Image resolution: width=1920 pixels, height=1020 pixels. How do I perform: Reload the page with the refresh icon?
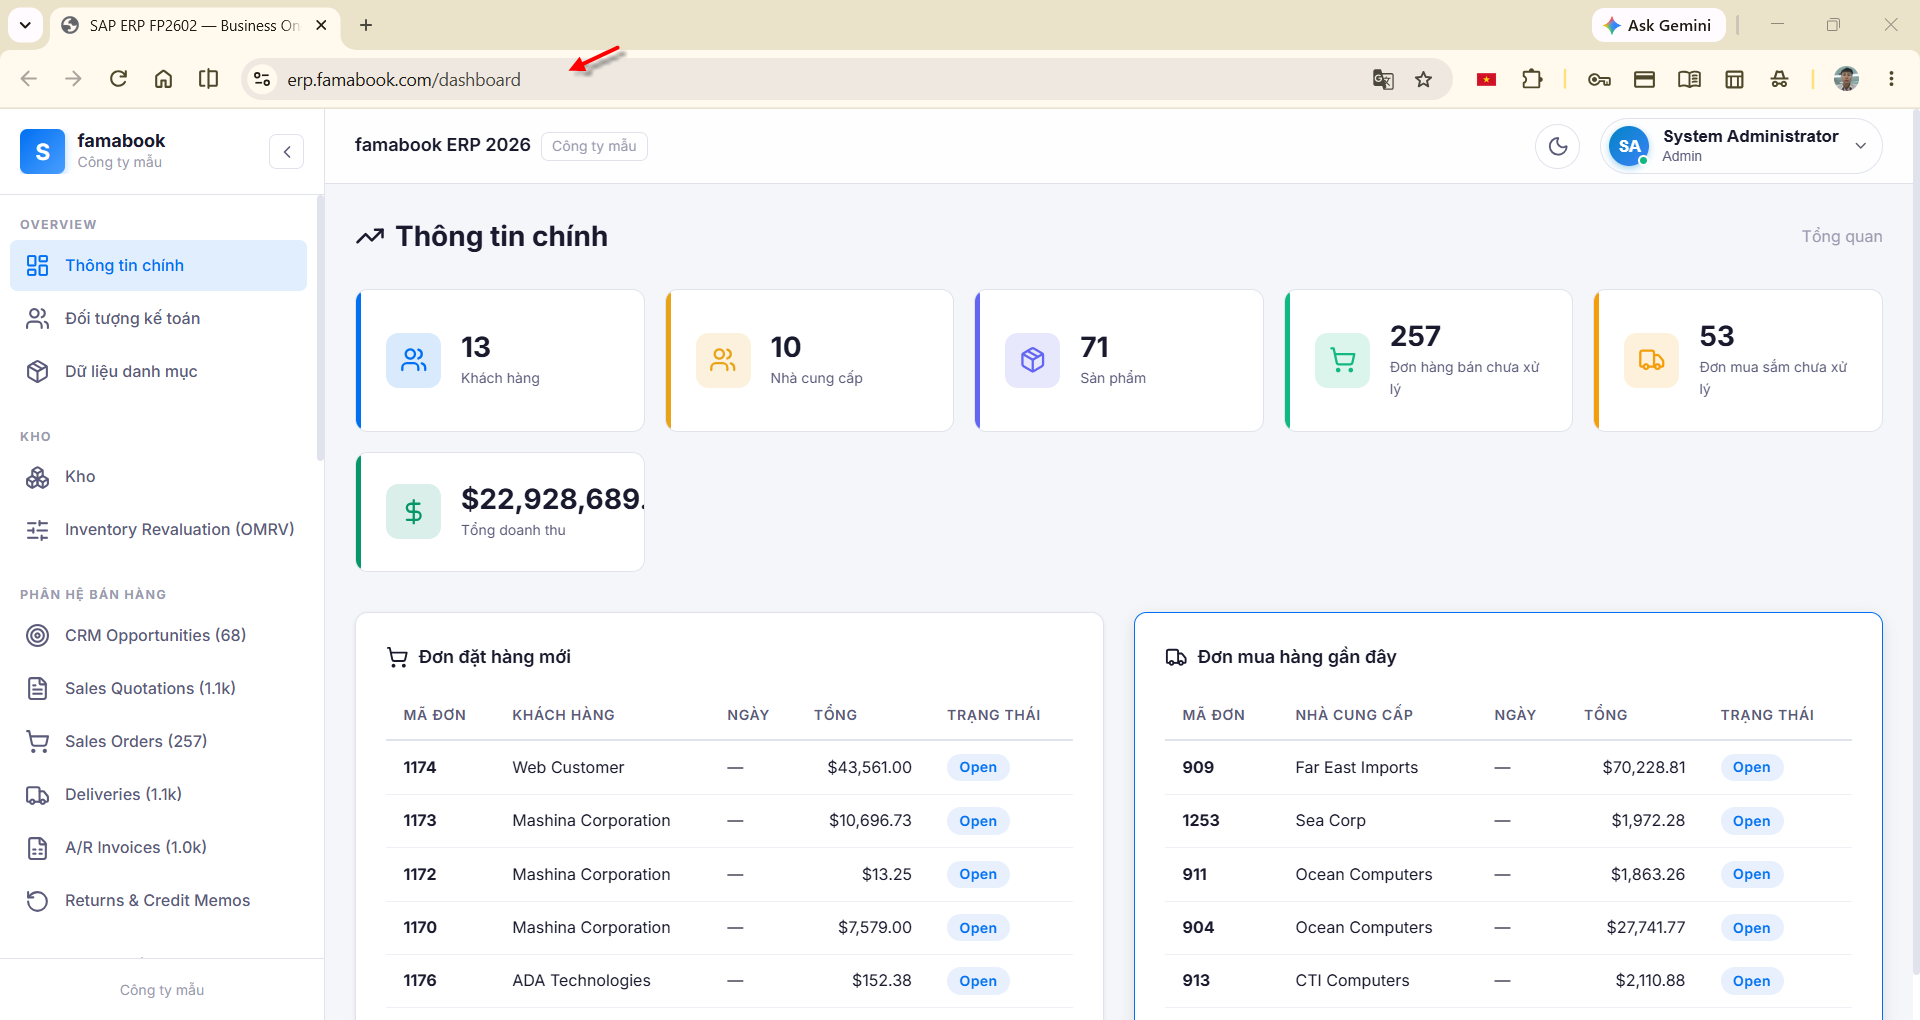pos(118,79)
